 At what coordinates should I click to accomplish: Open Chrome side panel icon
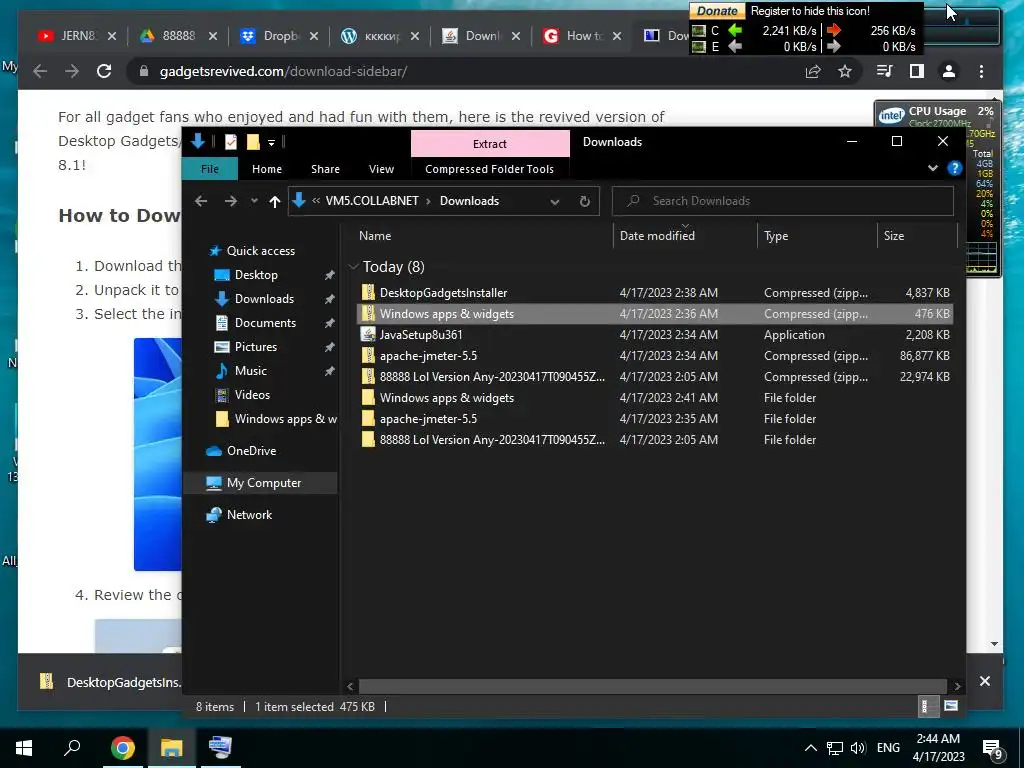click(917, 71)
